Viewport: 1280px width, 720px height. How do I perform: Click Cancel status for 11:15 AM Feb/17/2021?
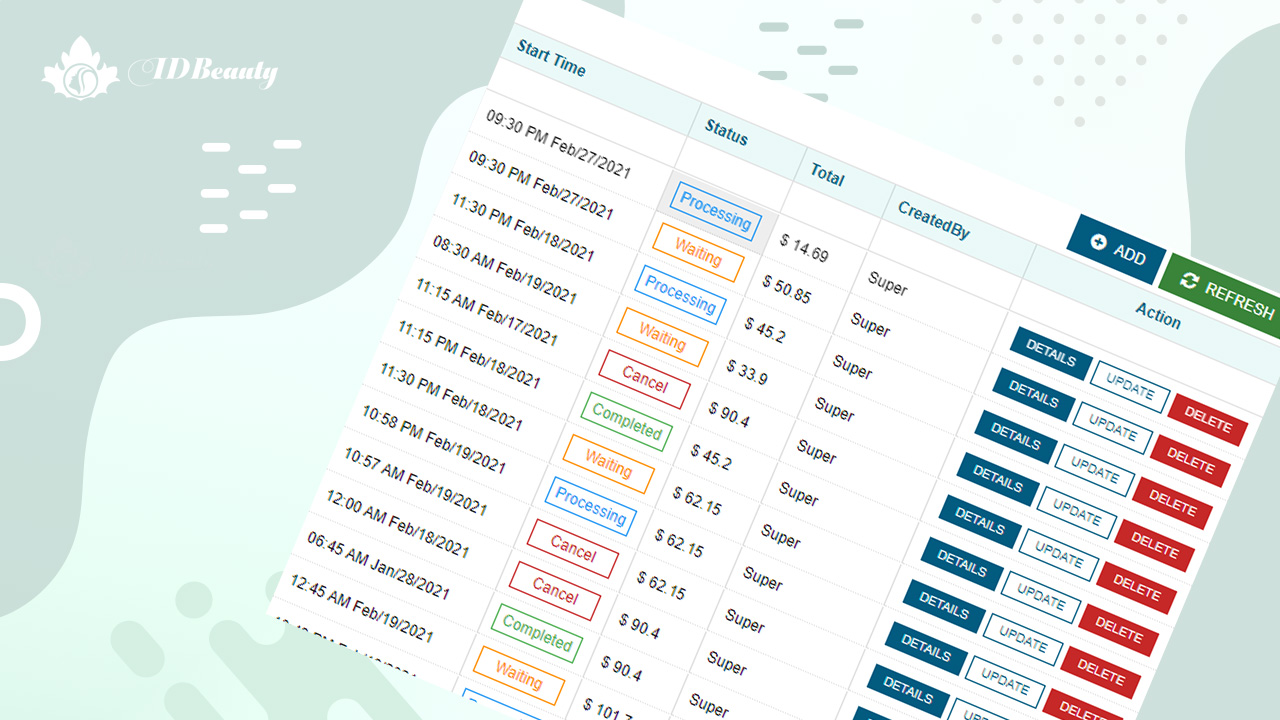pos(644,379)
